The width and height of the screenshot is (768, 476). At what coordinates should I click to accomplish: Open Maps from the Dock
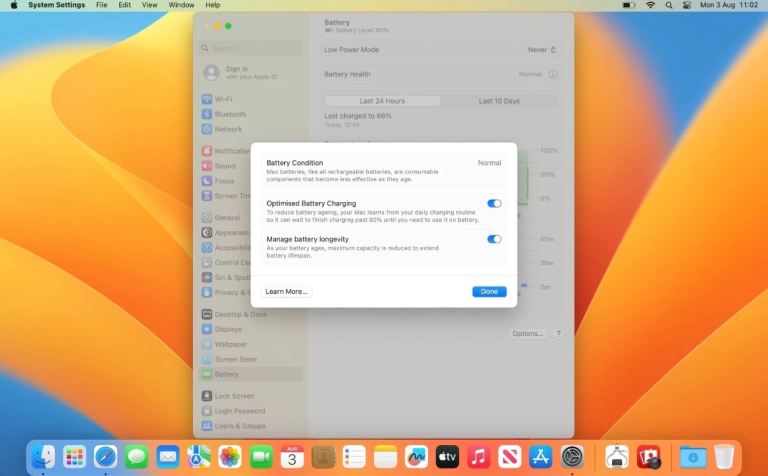coord(198,457)
